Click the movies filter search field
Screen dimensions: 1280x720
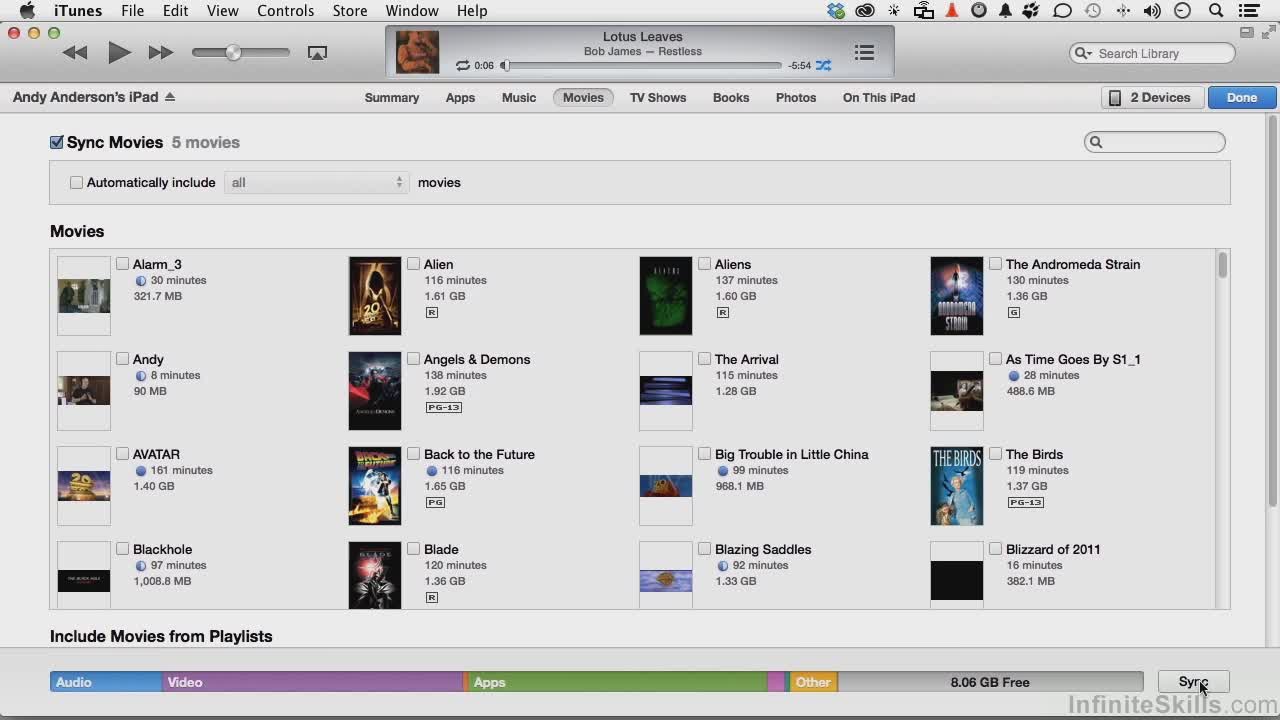coord(1155,142)
